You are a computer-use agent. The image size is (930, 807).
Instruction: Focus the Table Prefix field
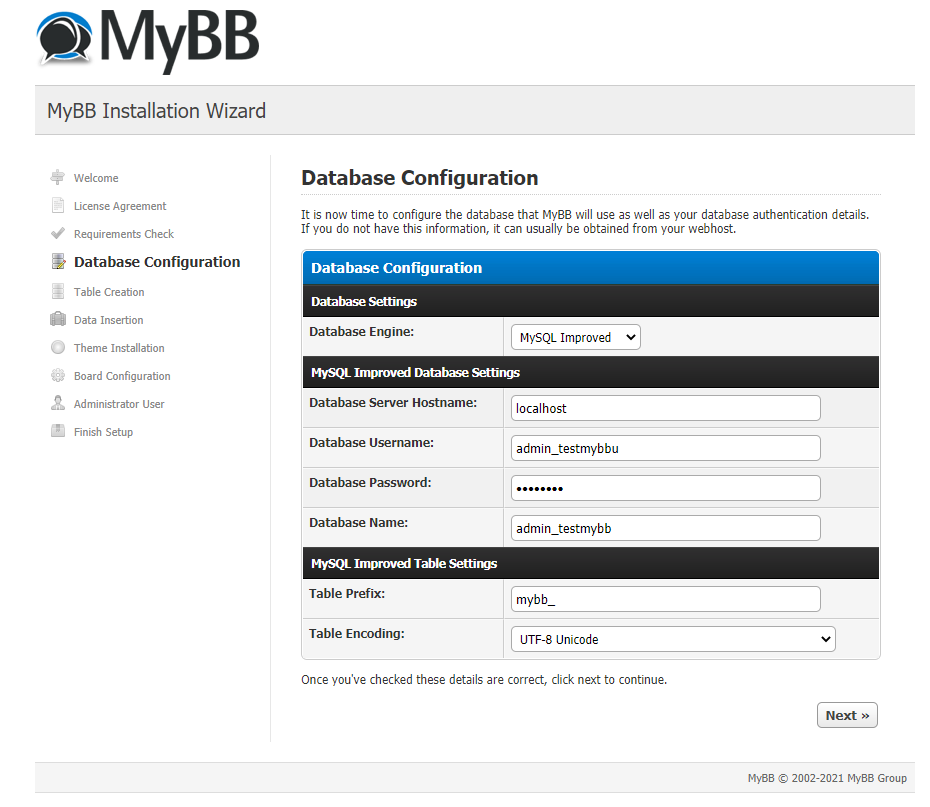coord(665,599)
